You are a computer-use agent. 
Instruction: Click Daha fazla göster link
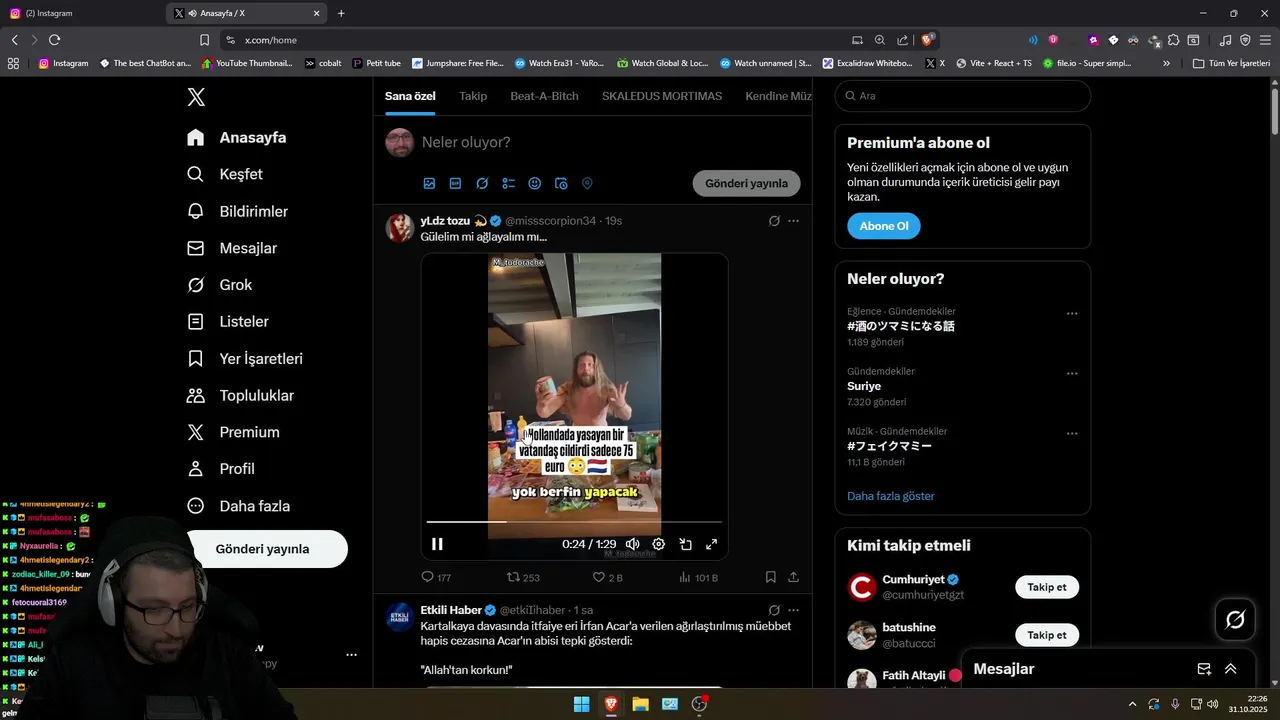[x=891, y=496]
